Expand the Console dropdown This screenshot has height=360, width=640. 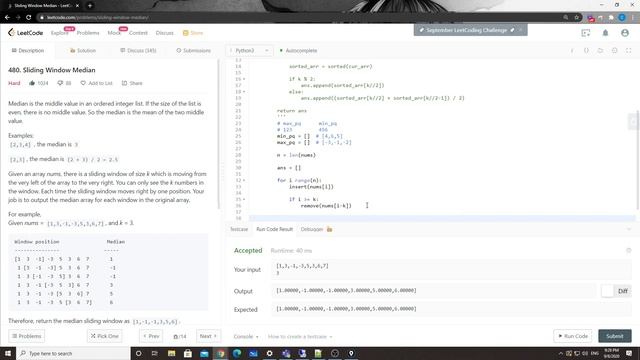[x=246, y=337]
